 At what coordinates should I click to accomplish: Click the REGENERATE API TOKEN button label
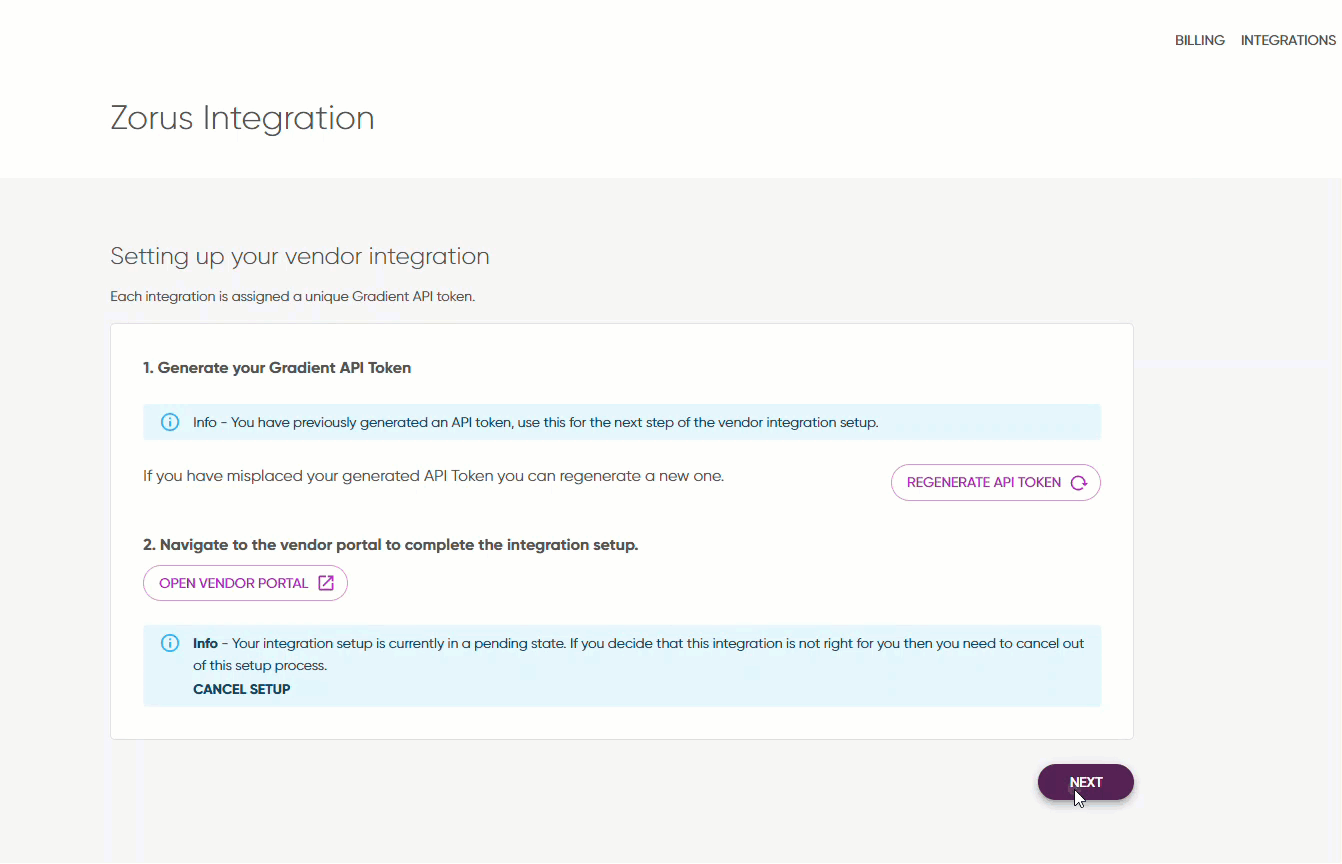[984, 483]
